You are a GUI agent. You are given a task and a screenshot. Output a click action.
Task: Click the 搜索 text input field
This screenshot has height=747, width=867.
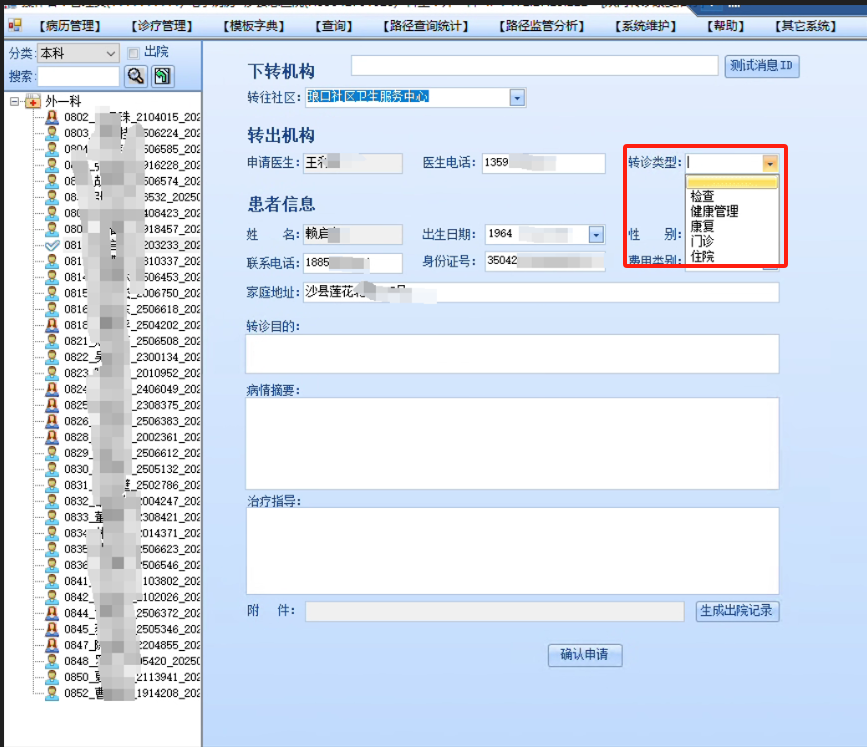click(x=78, y=76)
